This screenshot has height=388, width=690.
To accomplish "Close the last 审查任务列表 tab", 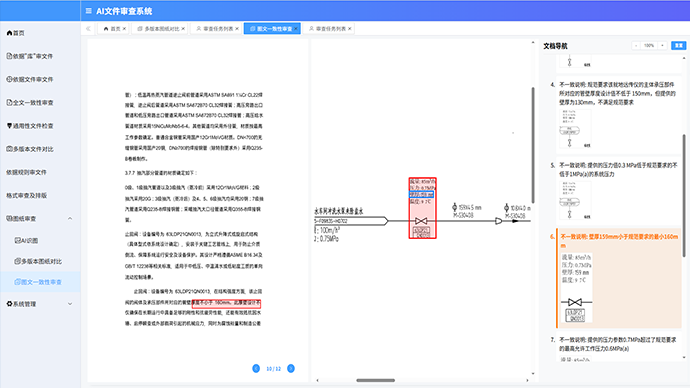I will pyautogui.click(x=350, y=29).
